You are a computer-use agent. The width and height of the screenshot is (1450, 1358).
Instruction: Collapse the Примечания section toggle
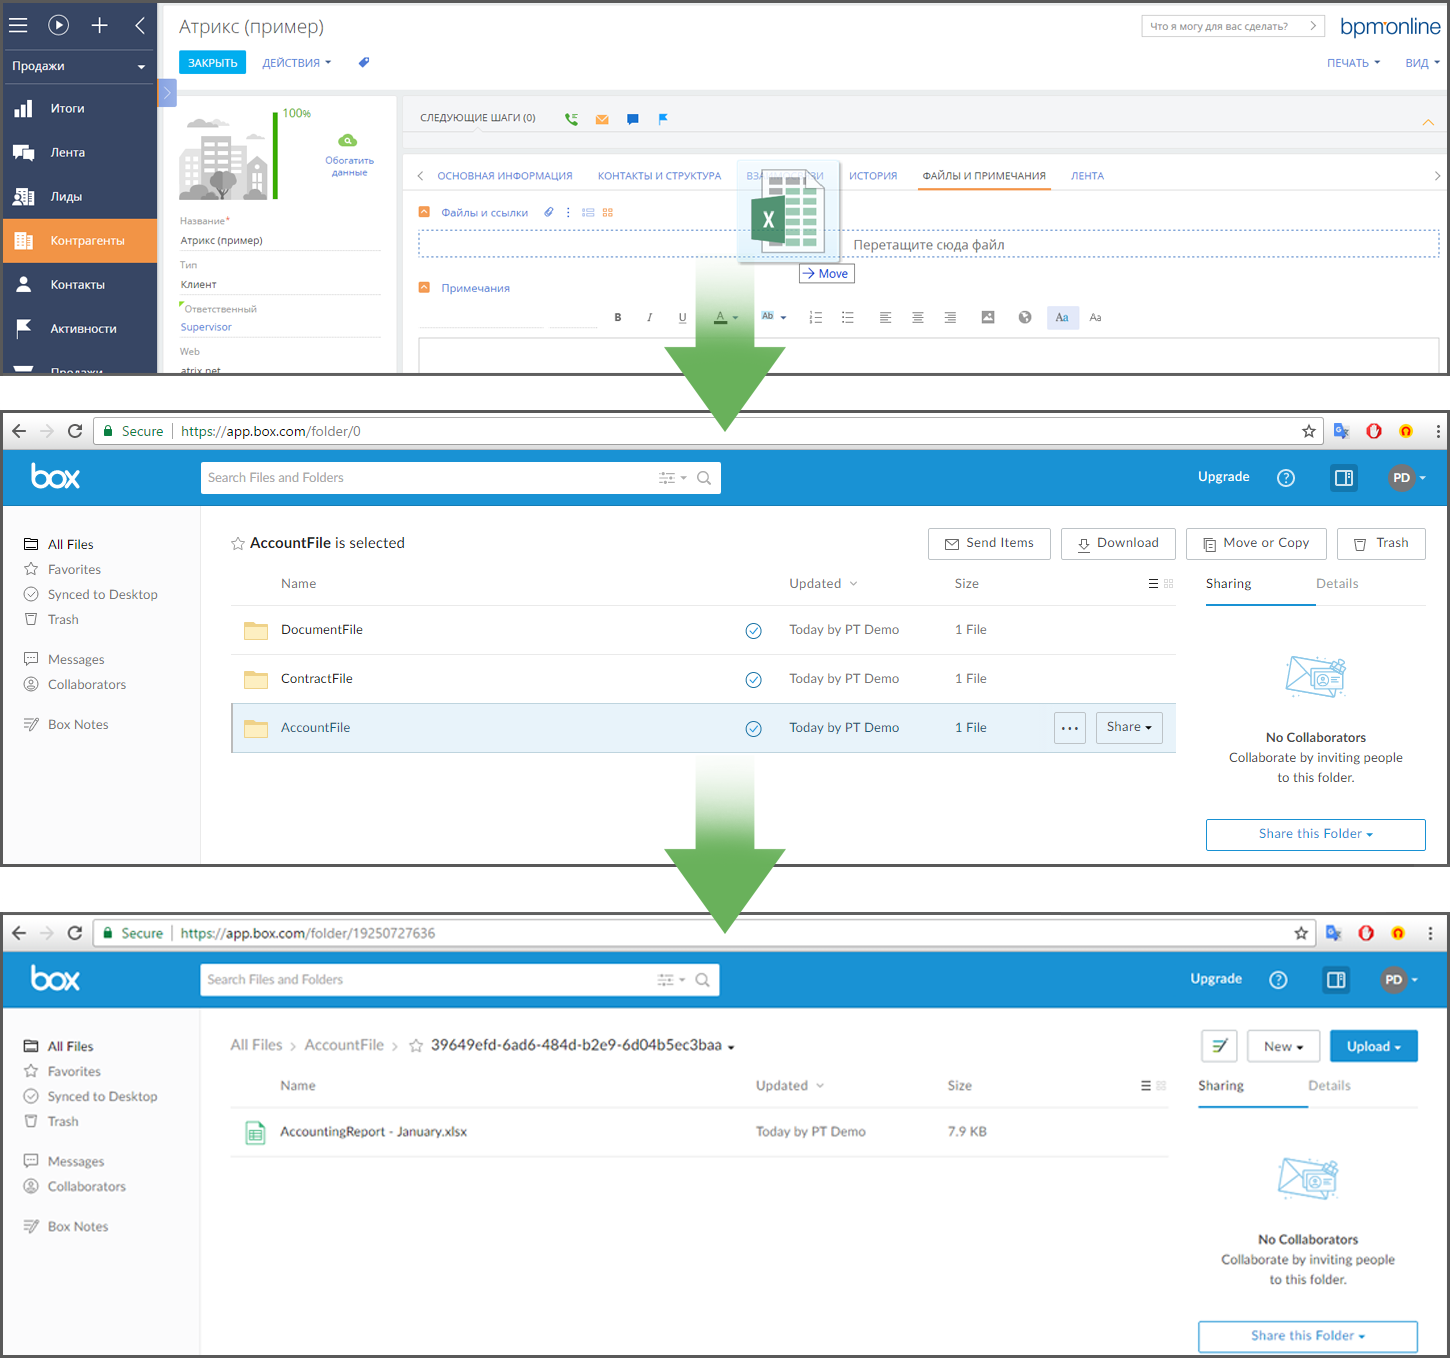[424, 288]
